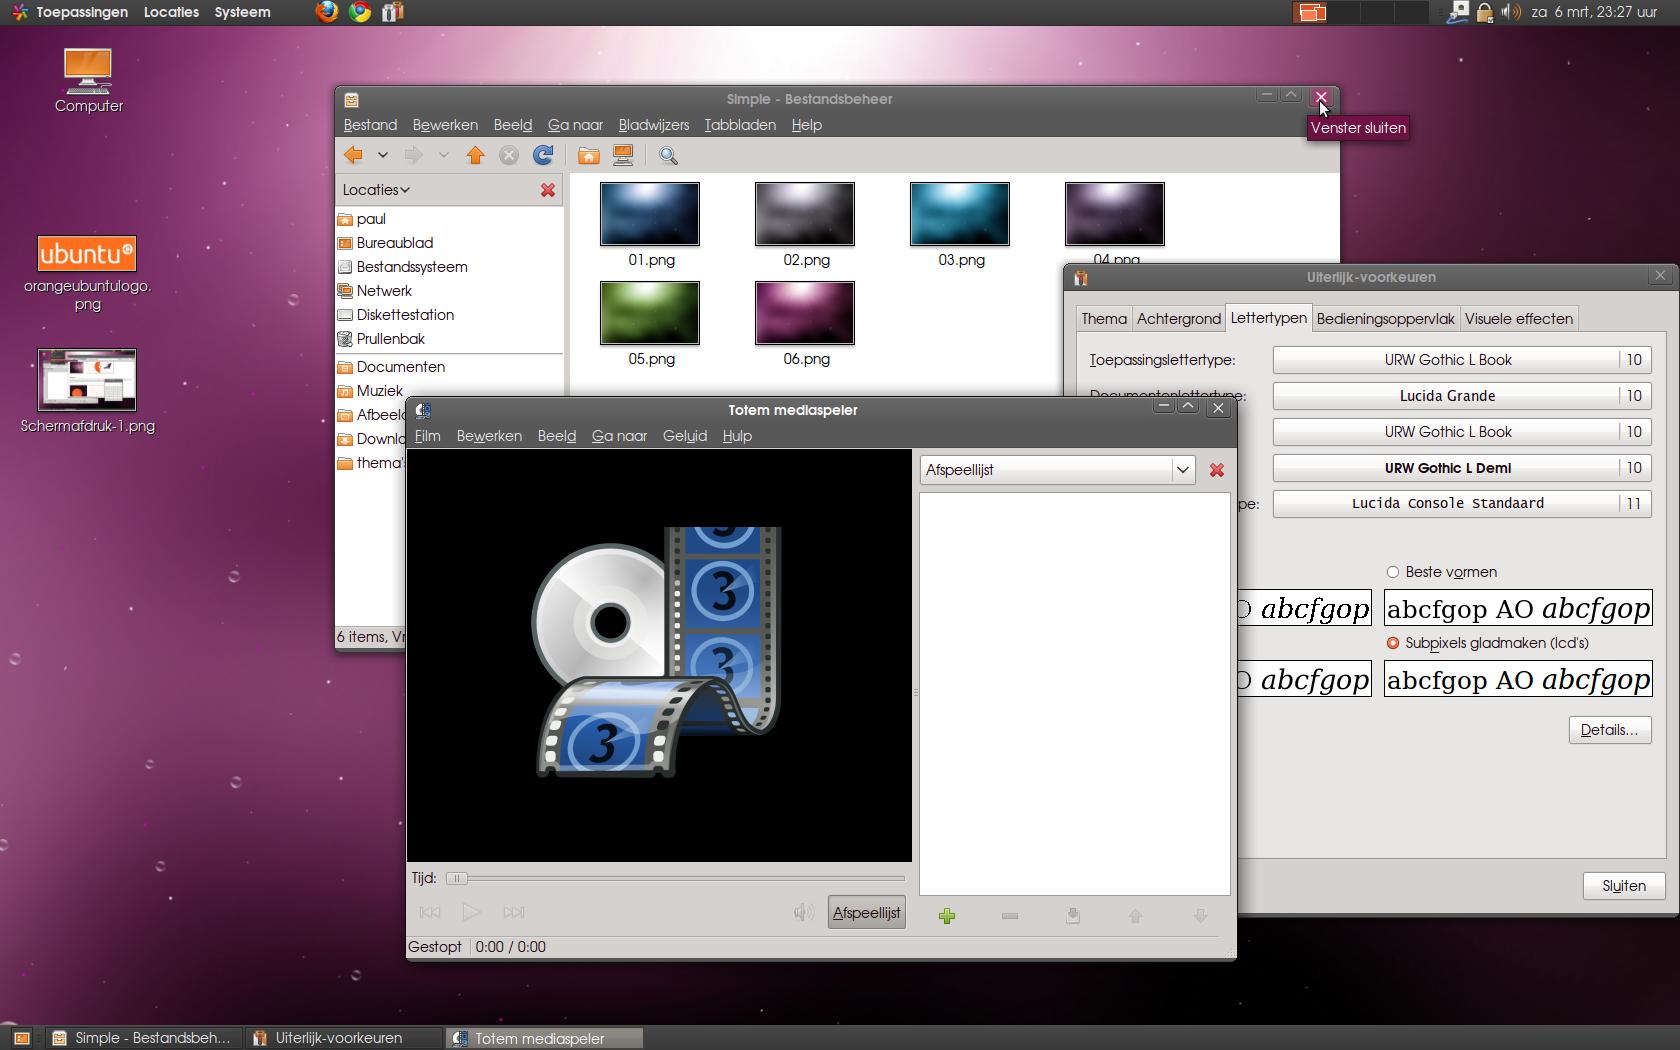Viewport: 1680px width, 1050px height.
Task: Select the 05.png thumbnail
Action: pyautogui.click(x=650, y=313)
